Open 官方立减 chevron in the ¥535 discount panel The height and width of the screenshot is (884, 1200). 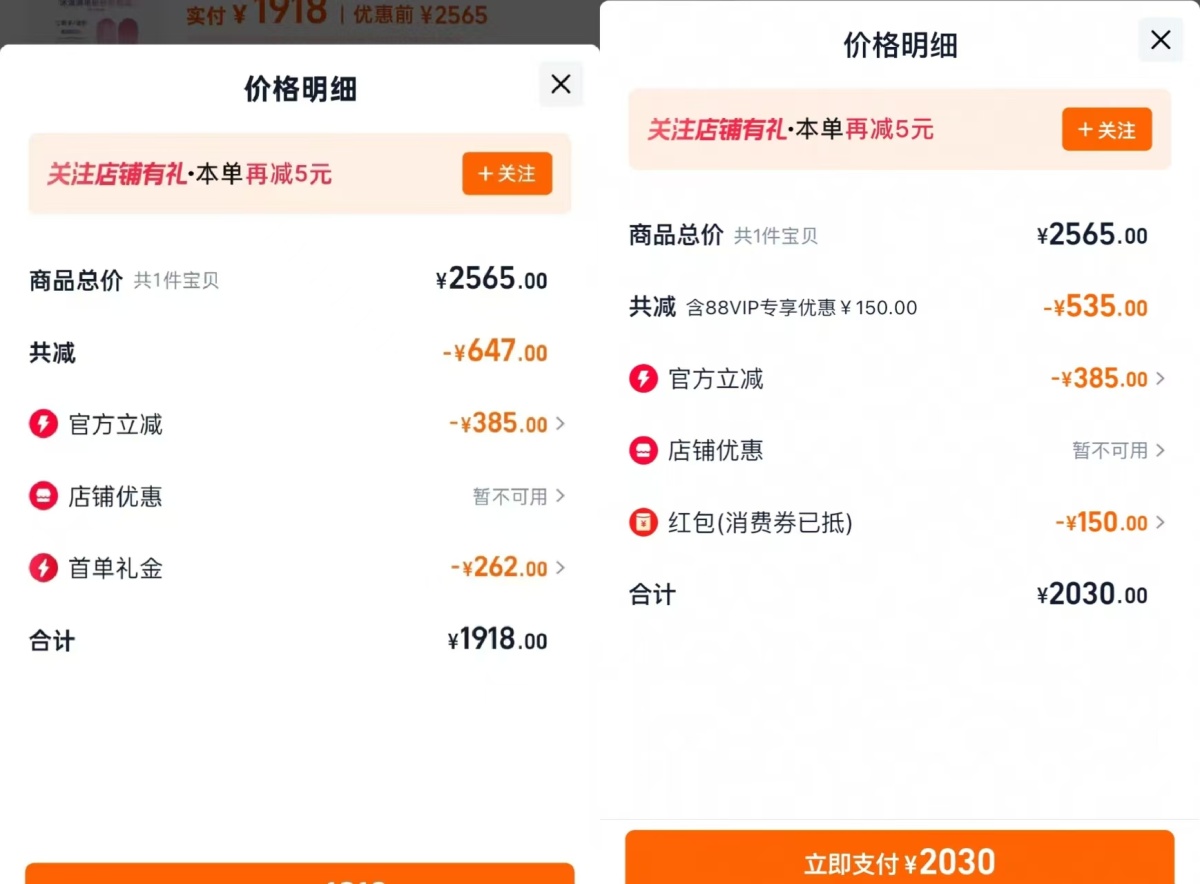1160,379
